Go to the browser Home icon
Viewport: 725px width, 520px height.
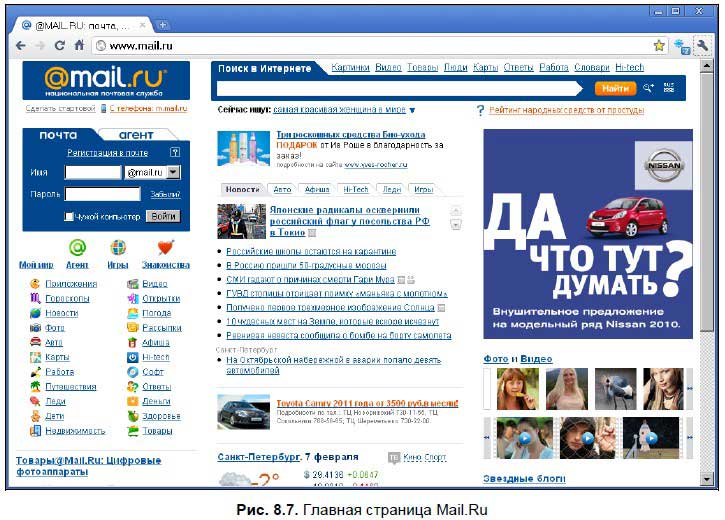79,45
